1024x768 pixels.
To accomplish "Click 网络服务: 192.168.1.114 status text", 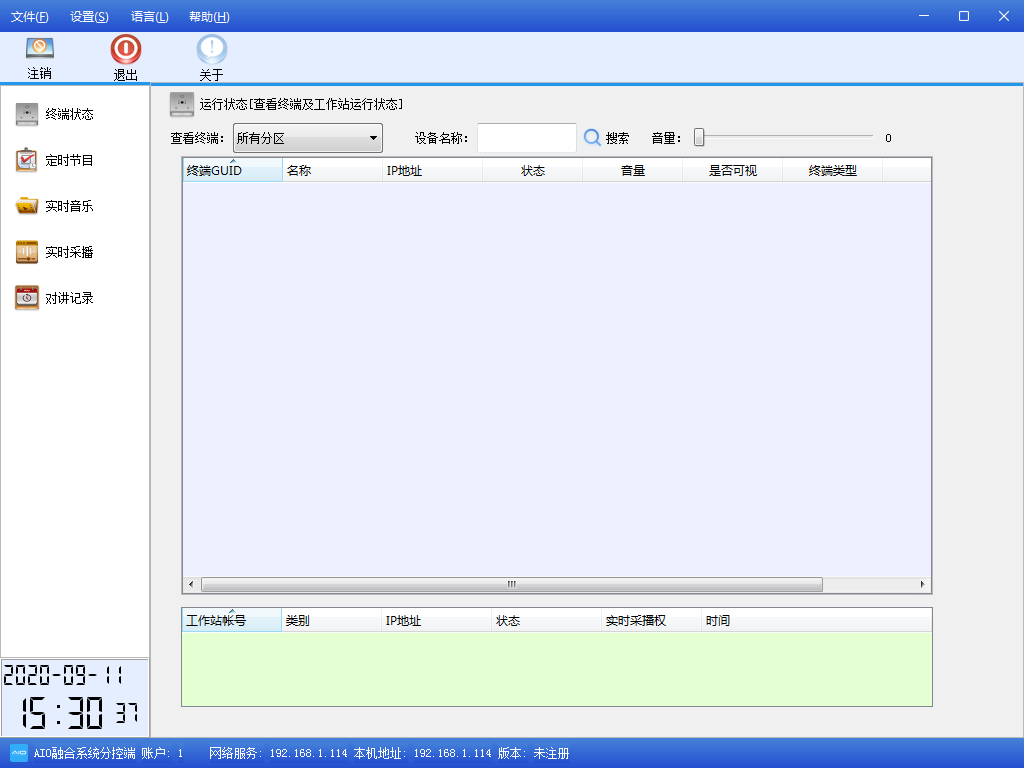I will click(x=278, y=754).
